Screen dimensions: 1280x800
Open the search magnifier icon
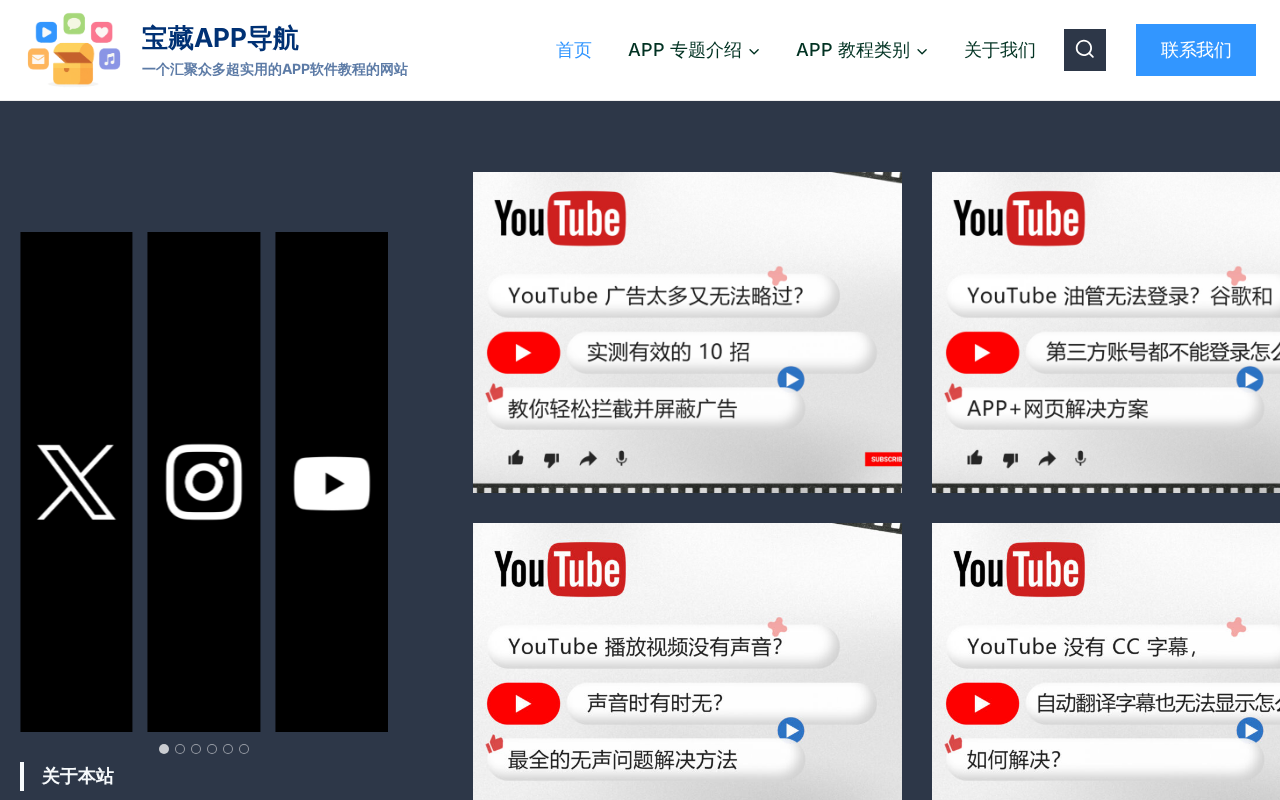point(1085,50)
